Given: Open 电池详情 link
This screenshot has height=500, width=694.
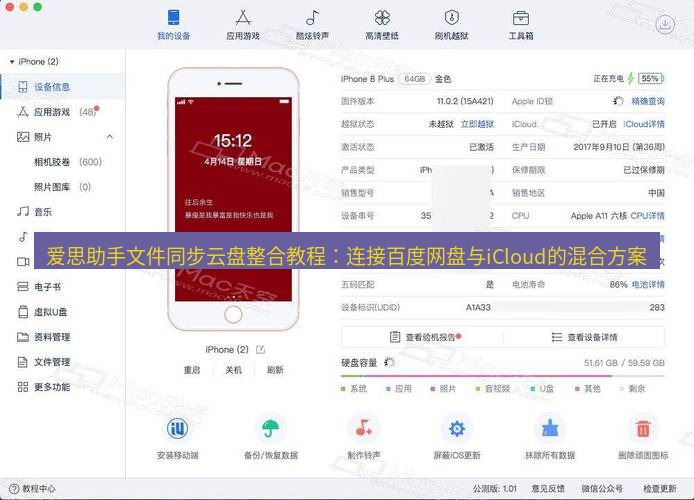Looking at the screenshot, I should pos(648,285).
